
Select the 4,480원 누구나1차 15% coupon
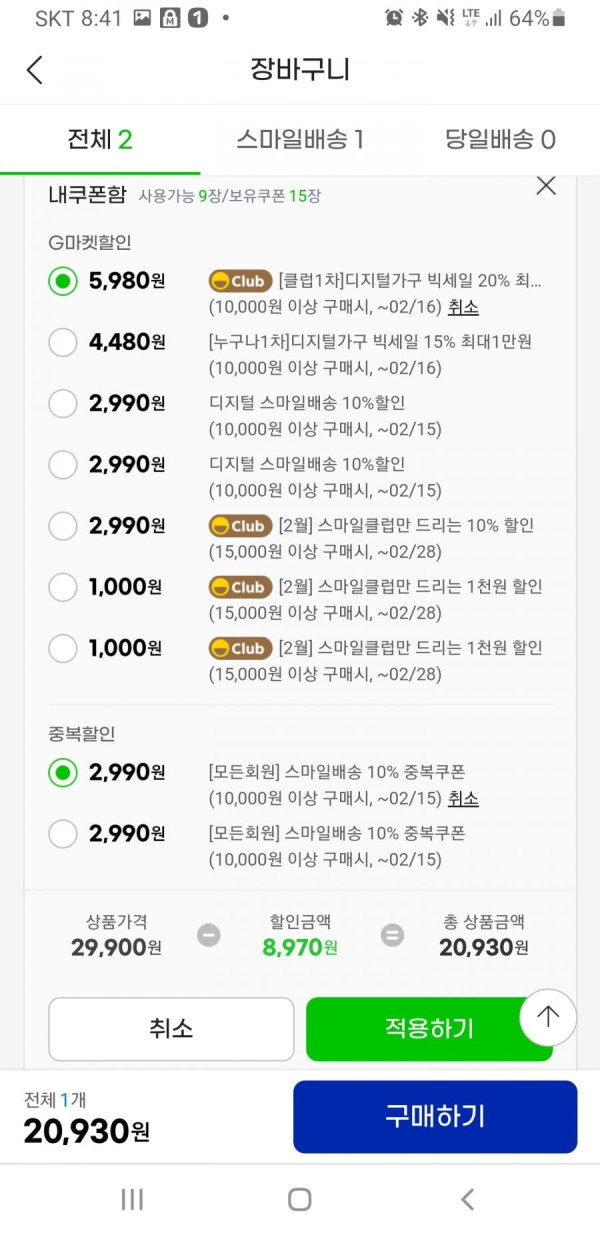coord(63,342)
